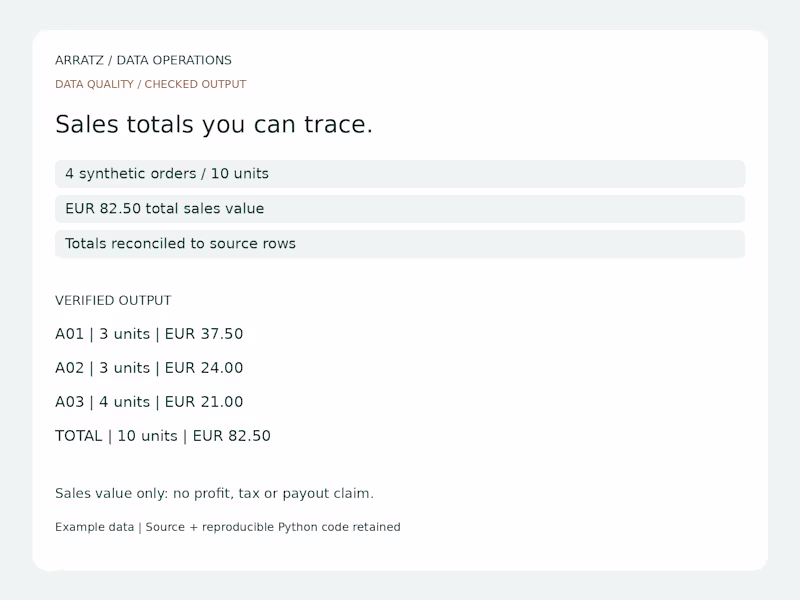Click the "TOTAL | 10 units | EUR 82.50" row

163,436
